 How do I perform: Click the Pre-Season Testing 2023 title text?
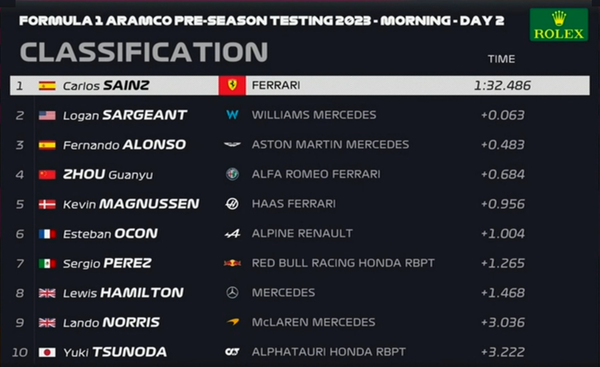pos(261,20)
